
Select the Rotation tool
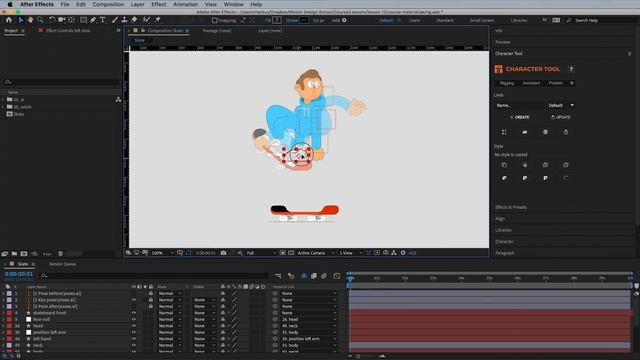(x=52, y=20)
